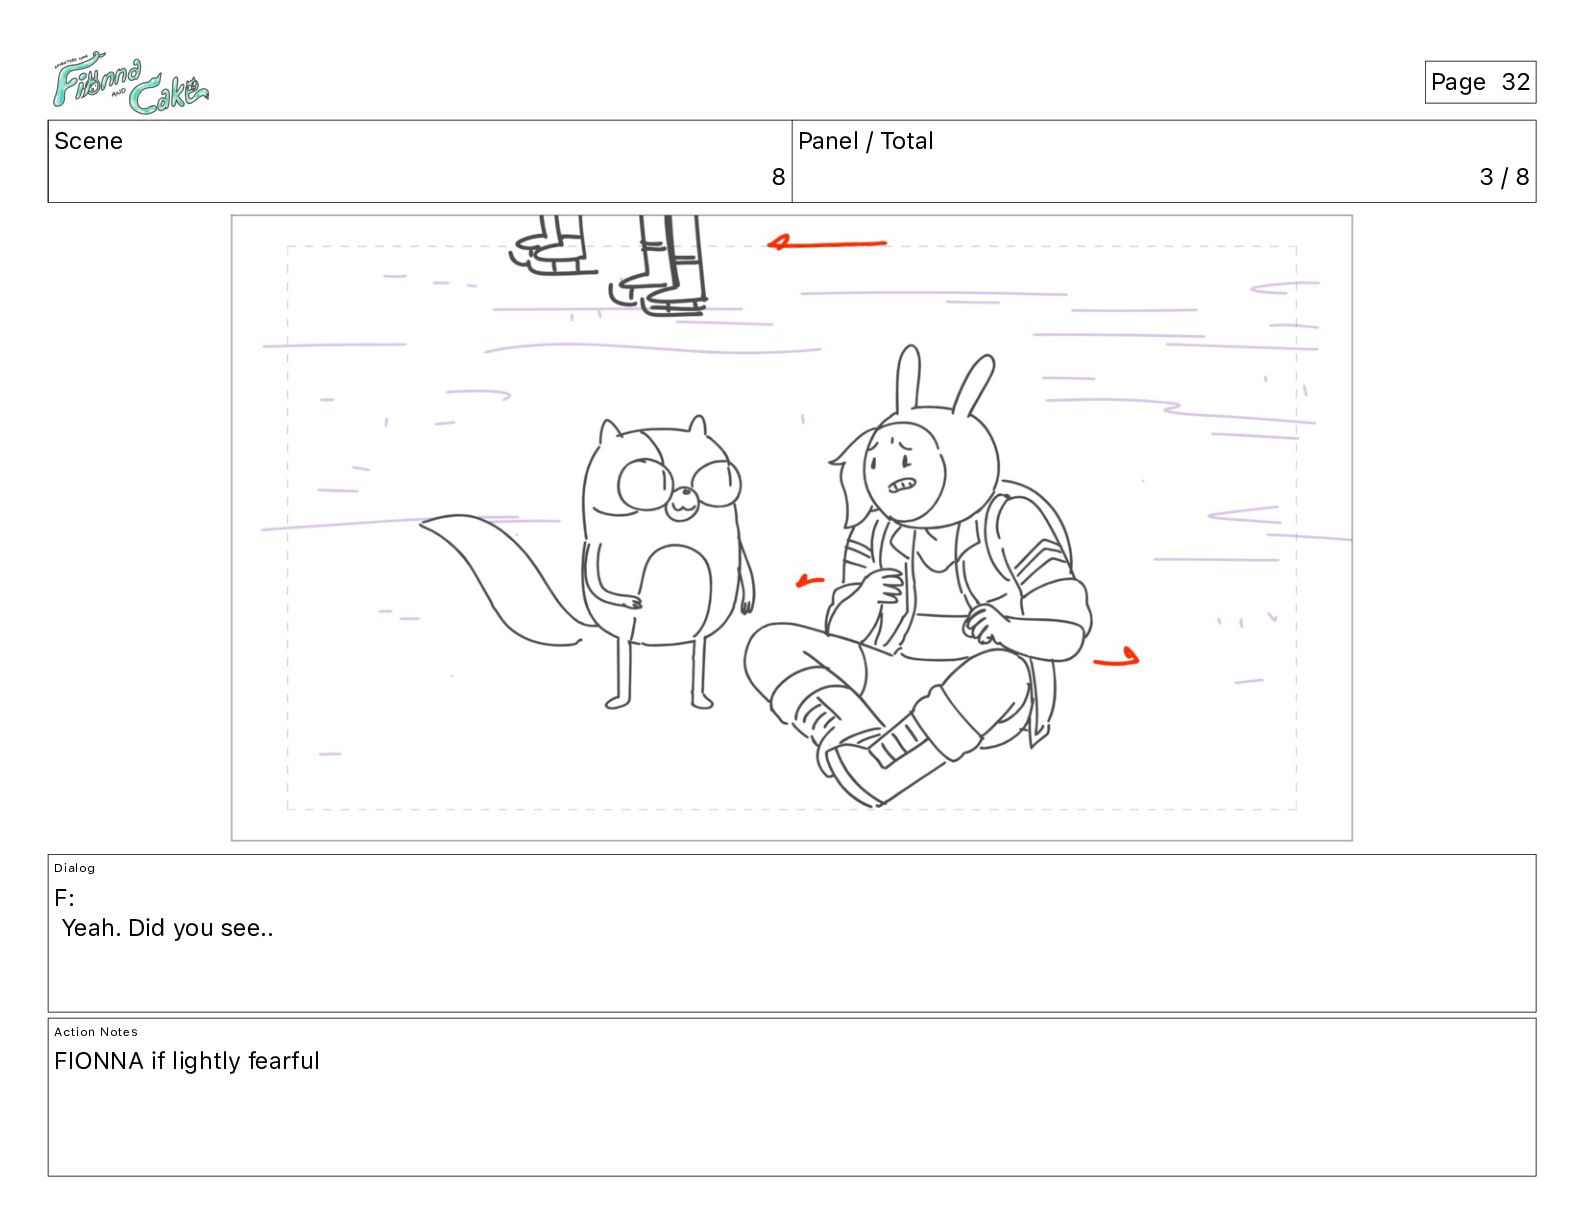Click the 'F:' speaker label
The width and height of the screenshot is (1584, 1224).
click(x=64, y=897)
